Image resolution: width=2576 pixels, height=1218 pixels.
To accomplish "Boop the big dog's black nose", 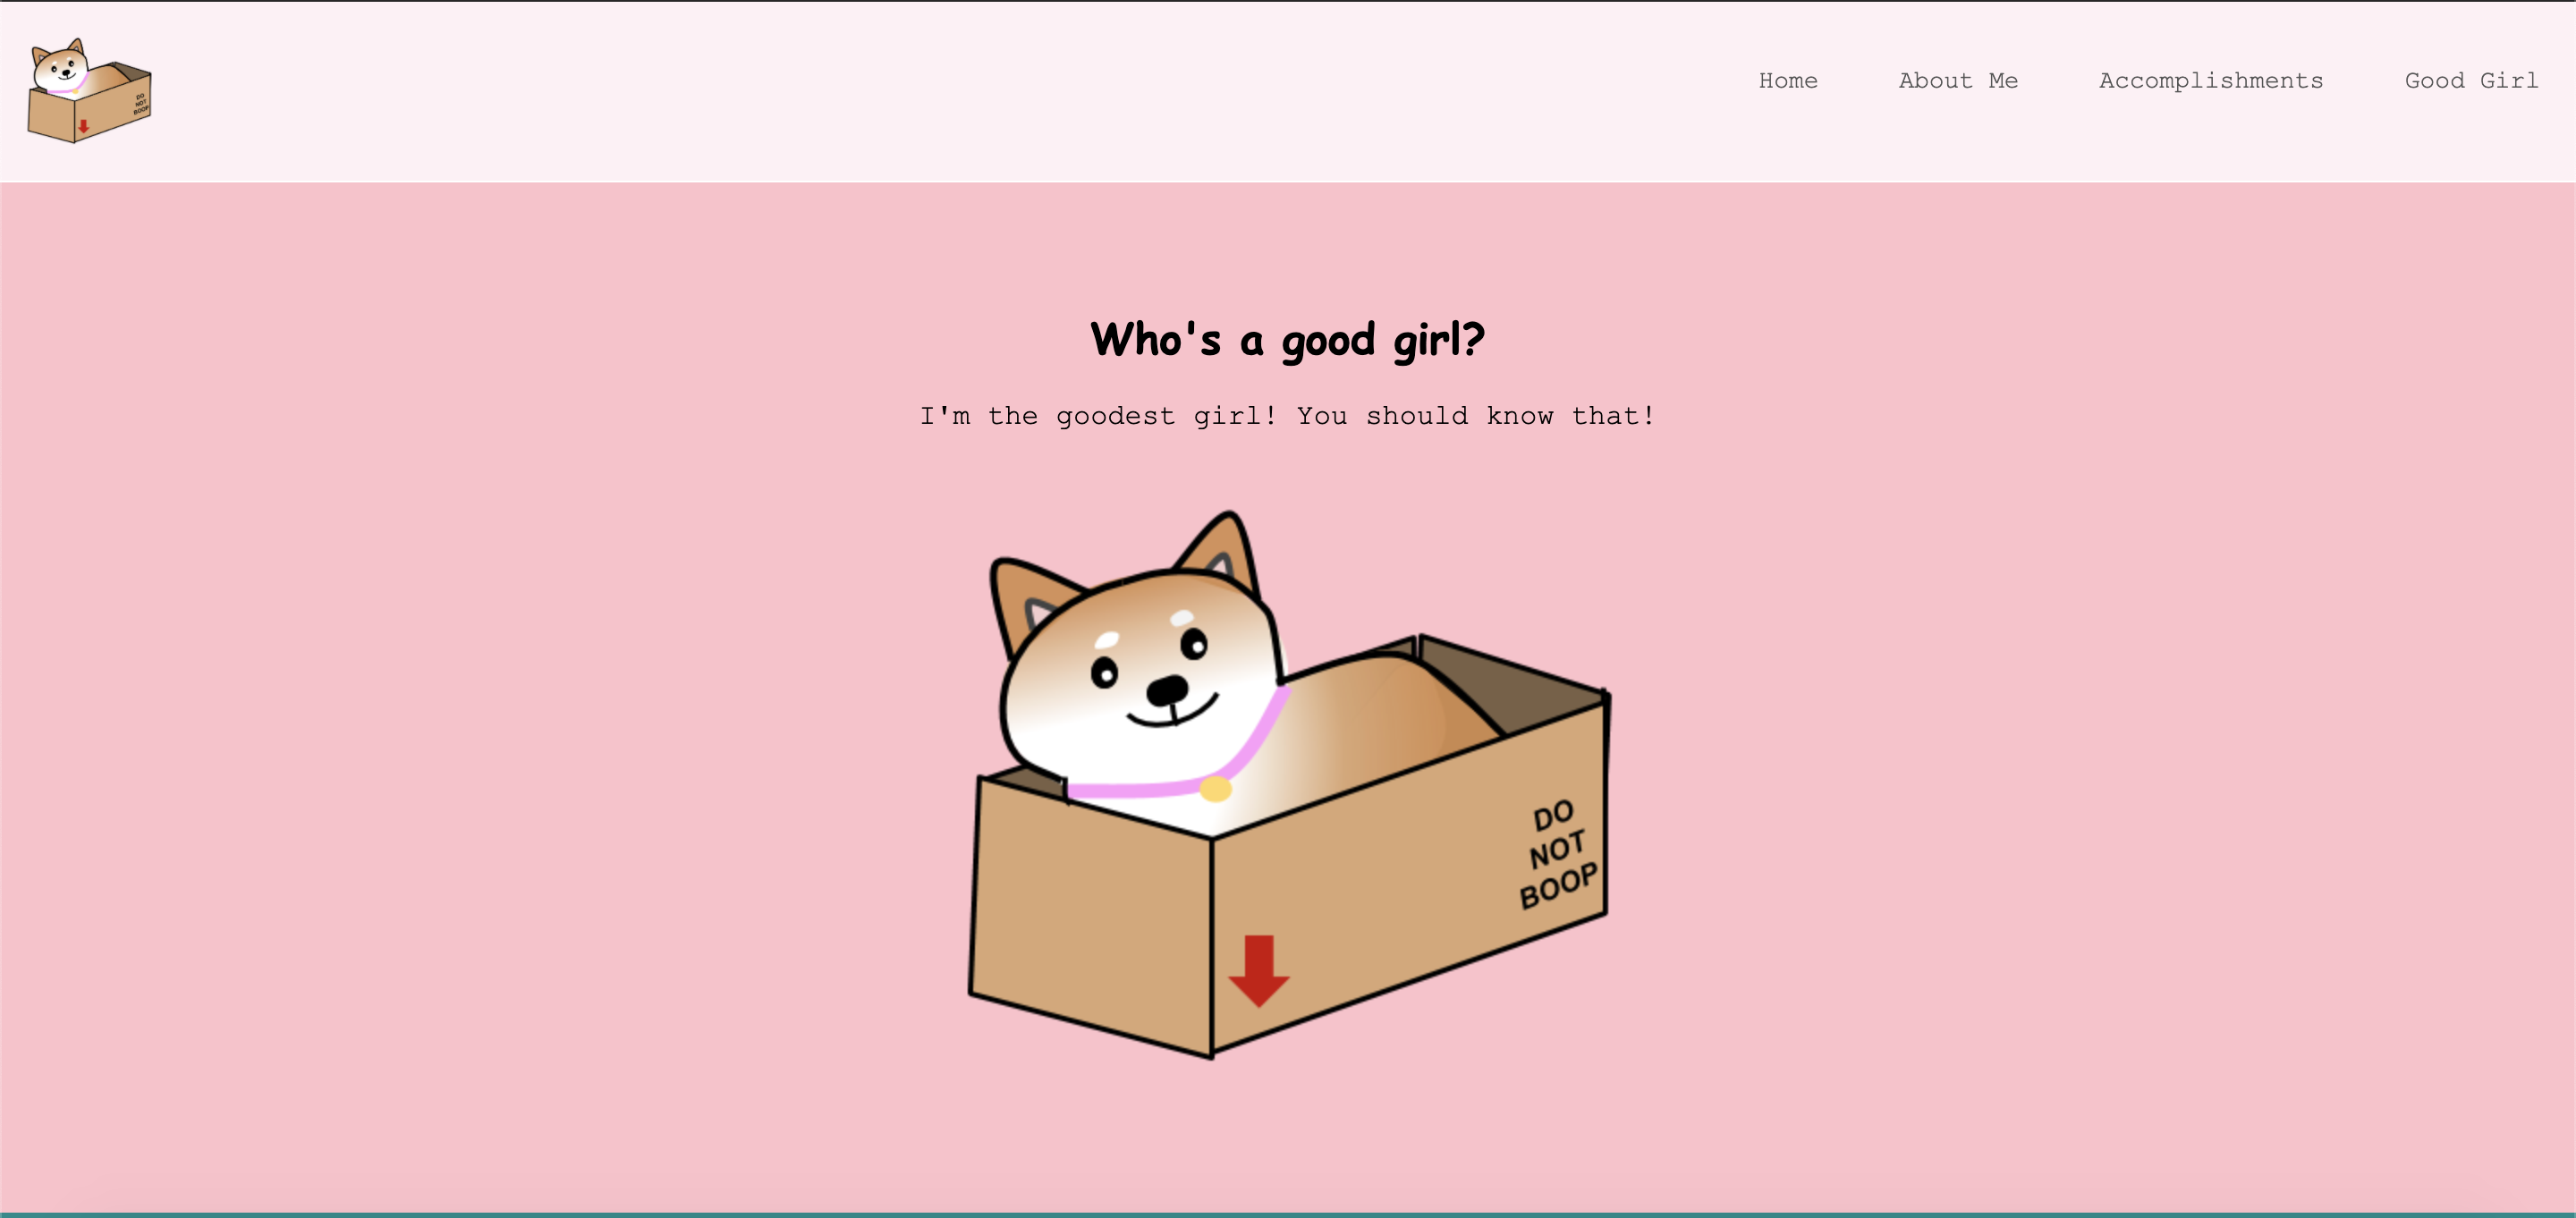I will (1166, 689).
